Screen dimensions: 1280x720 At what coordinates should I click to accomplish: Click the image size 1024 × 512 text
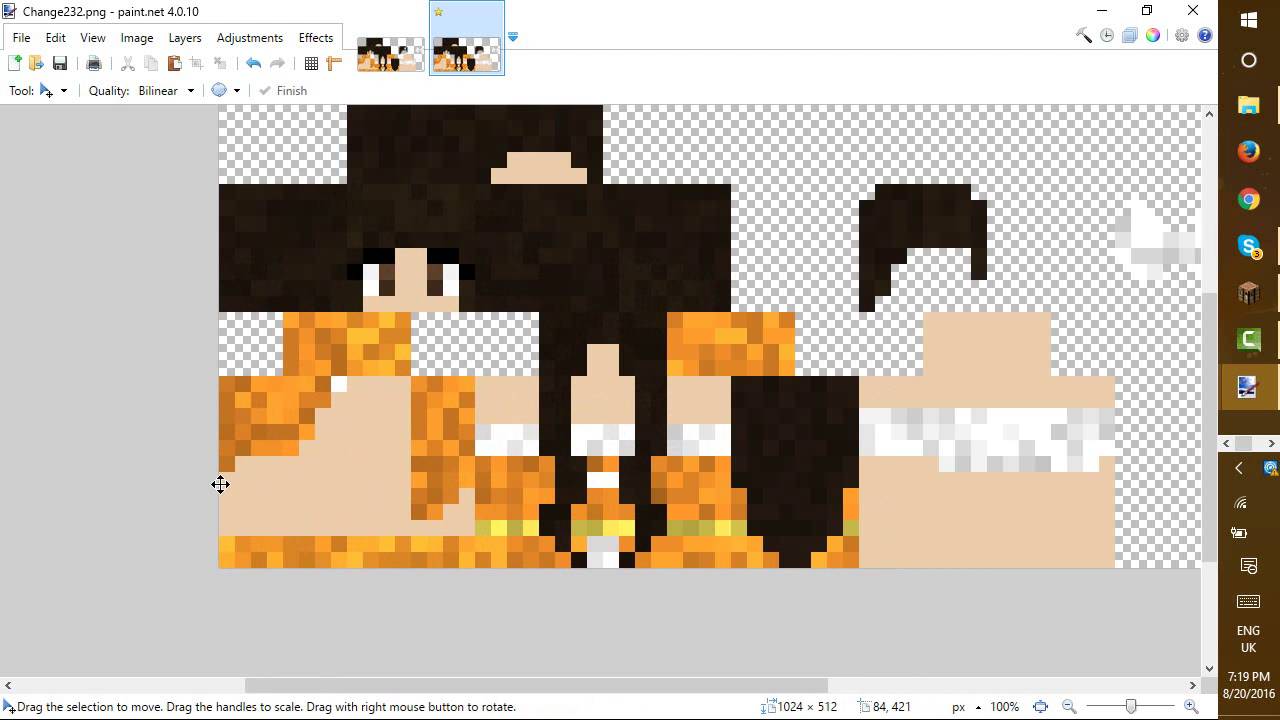coord(807,706)
